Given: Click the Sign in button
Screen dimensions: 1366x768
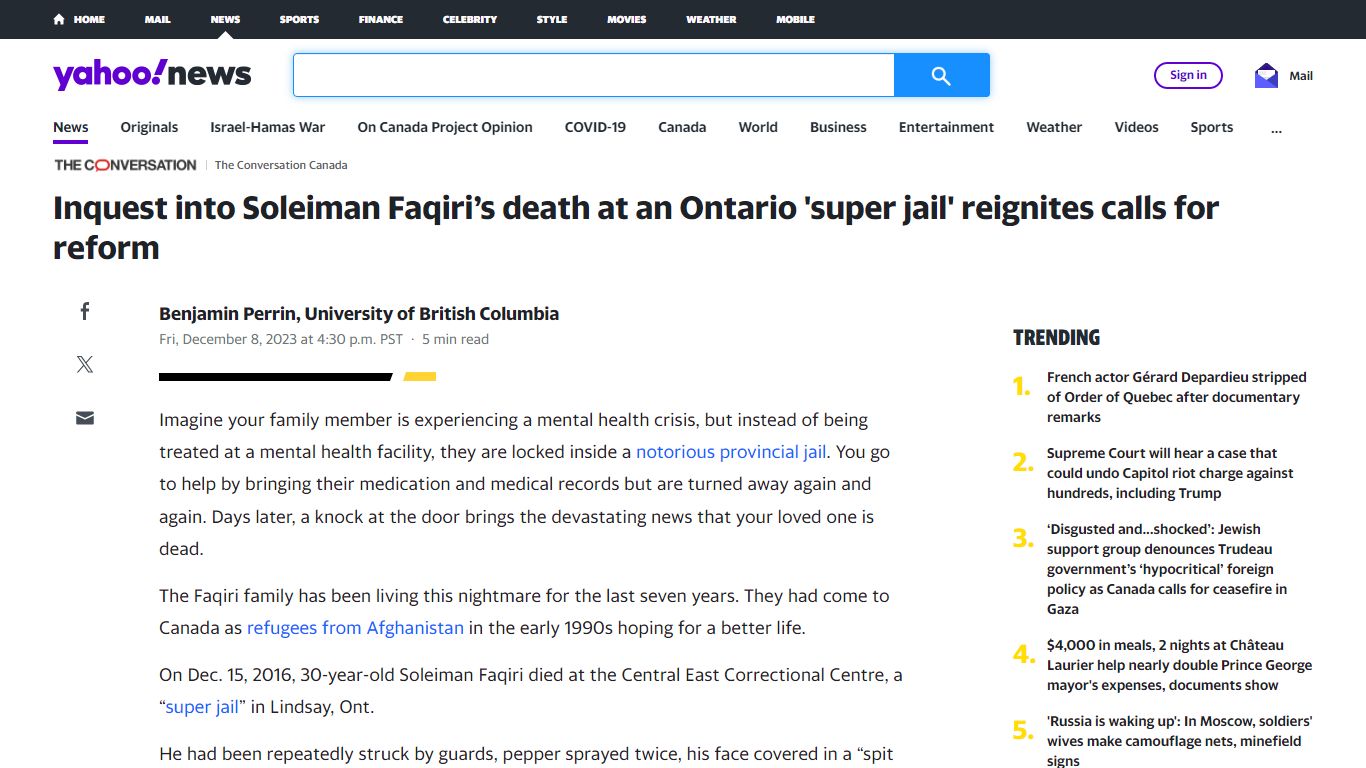Looking at the screenshot, I should (1188, 75).
